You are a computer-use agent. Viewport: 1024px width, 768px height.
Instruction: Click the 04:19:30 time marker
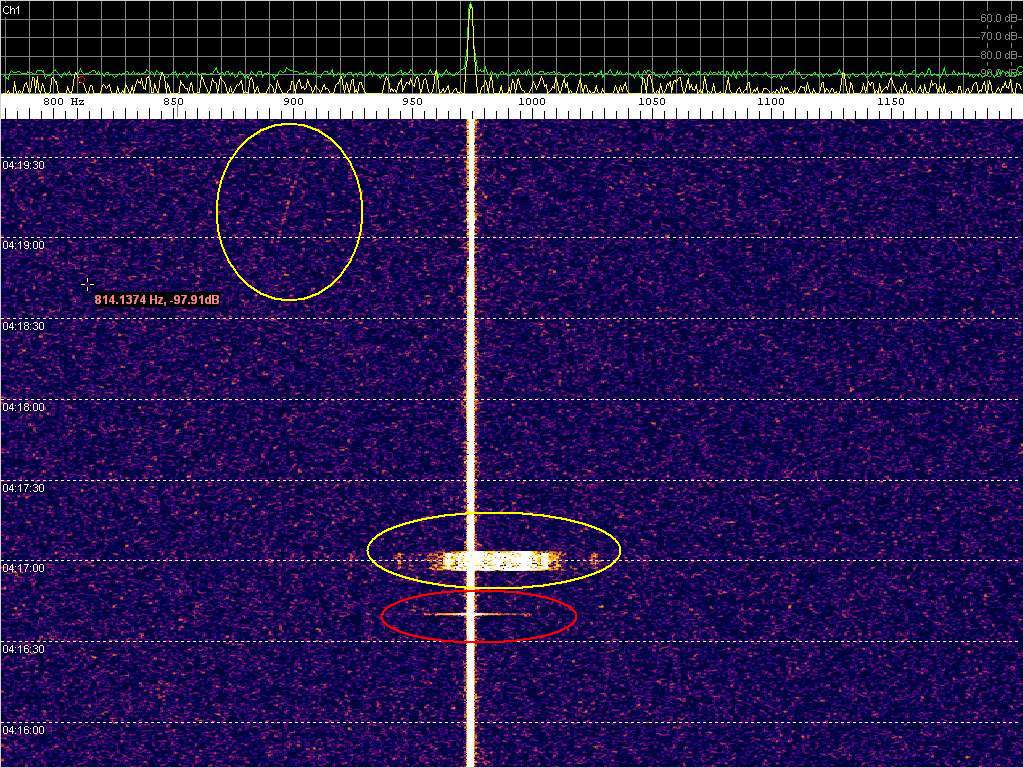tap(23, 165)
